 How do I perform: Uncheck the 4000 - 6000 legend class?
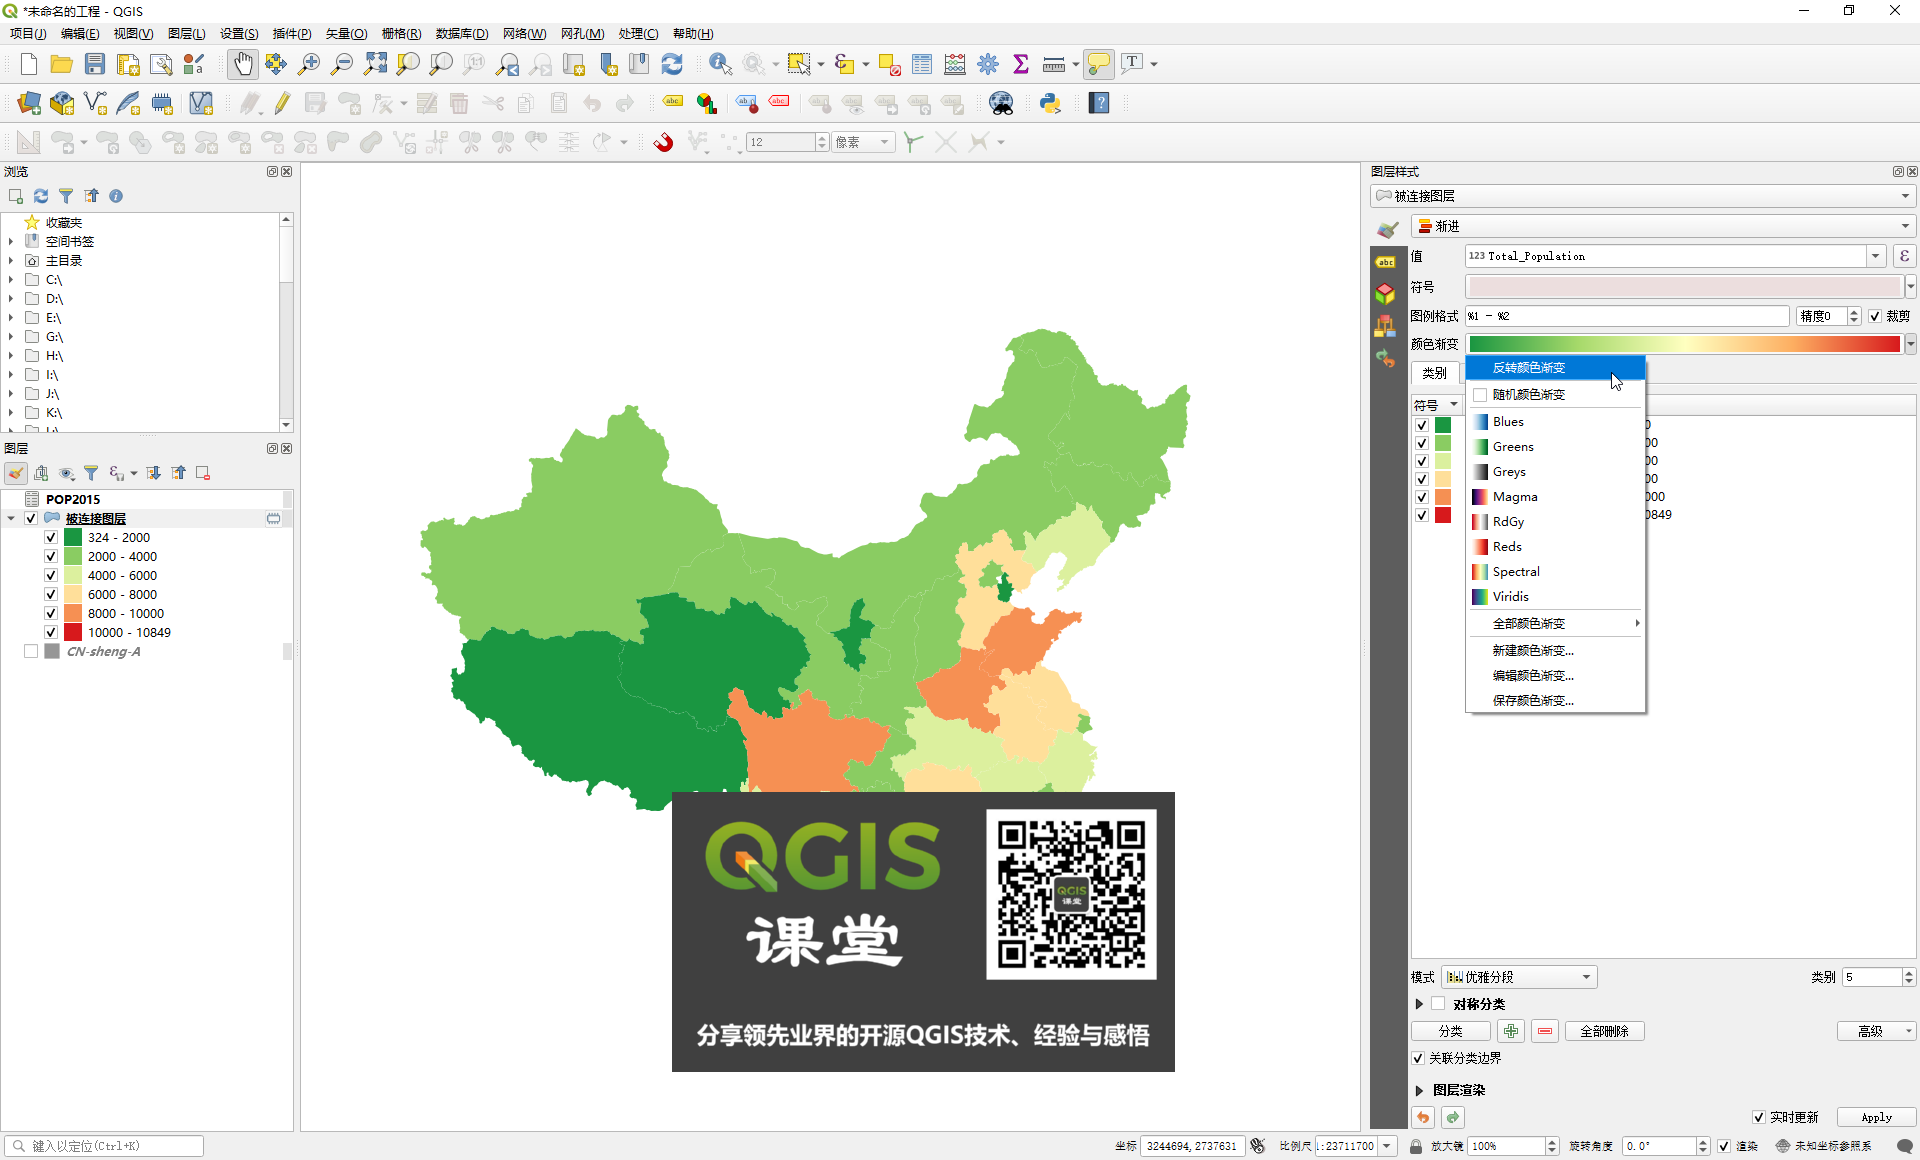click(x=51, y=575)
